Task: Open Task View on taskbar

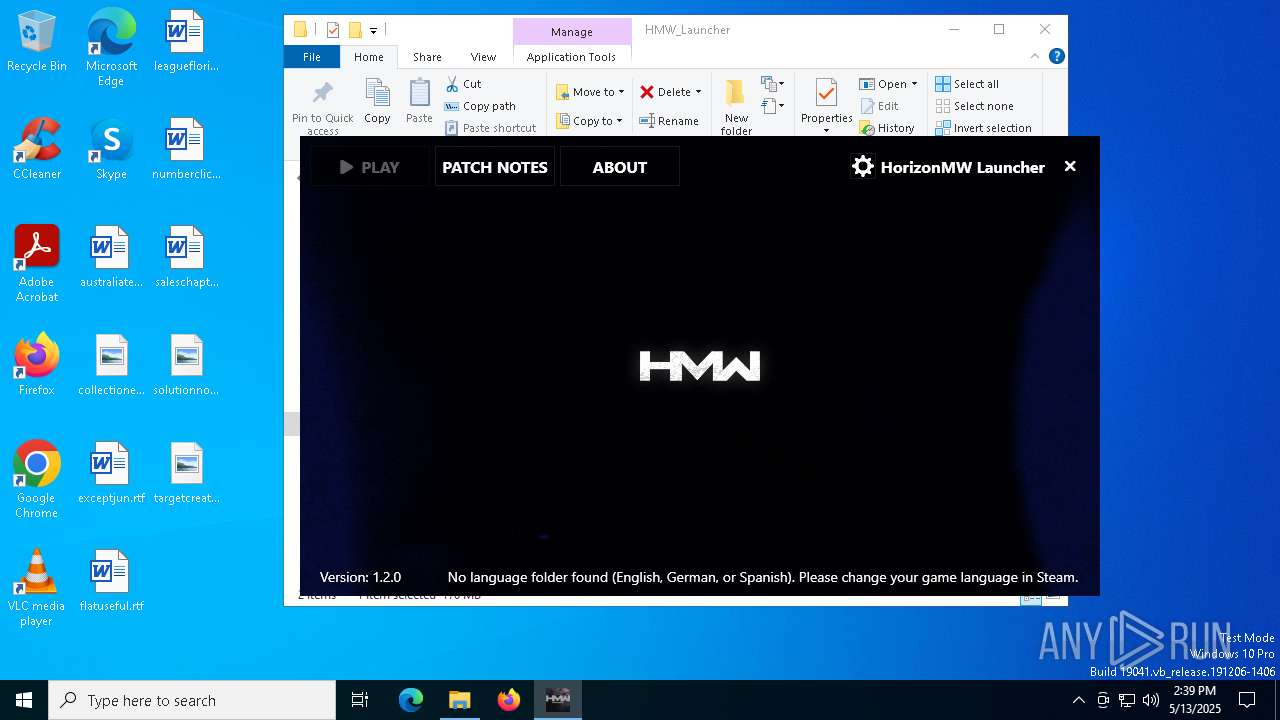Action: pos(360,700)
